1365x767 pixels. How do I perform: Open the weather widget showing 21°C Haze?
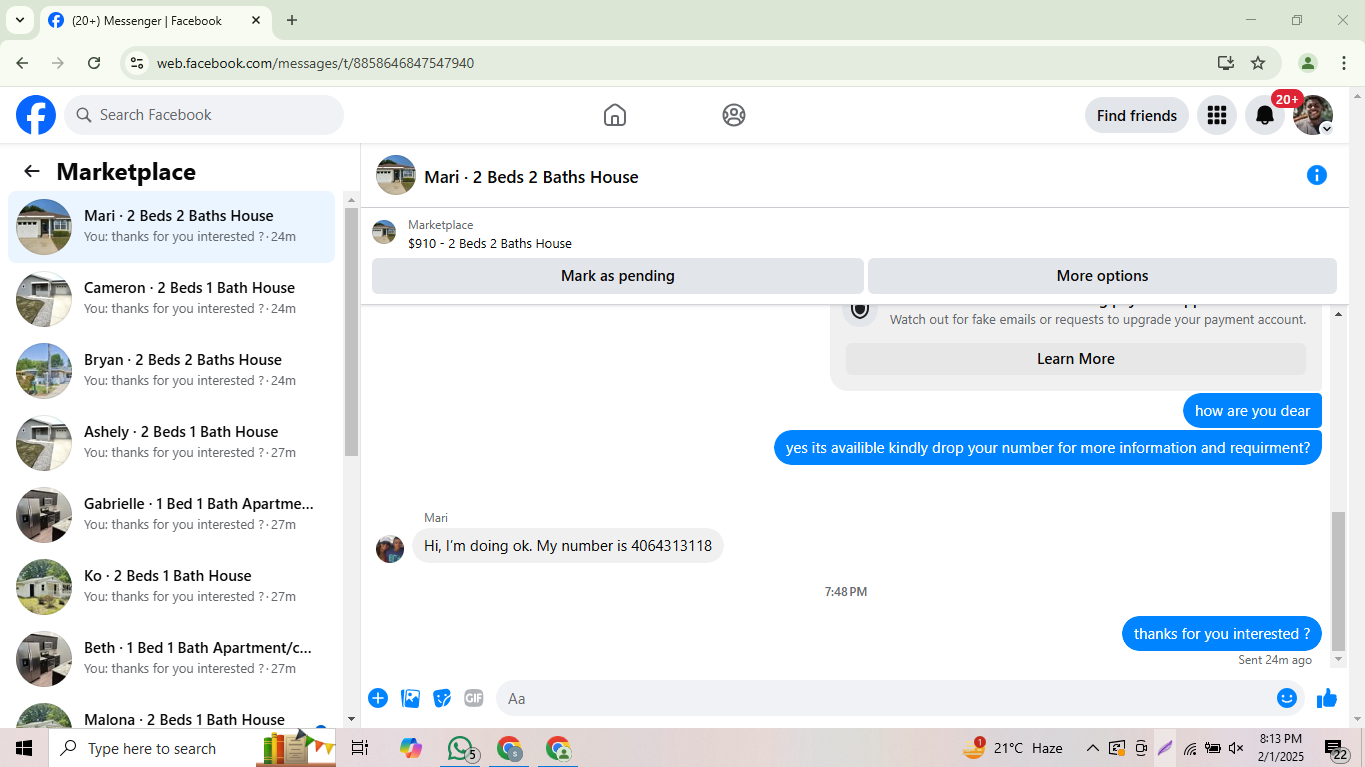(x=1013, y=748)
